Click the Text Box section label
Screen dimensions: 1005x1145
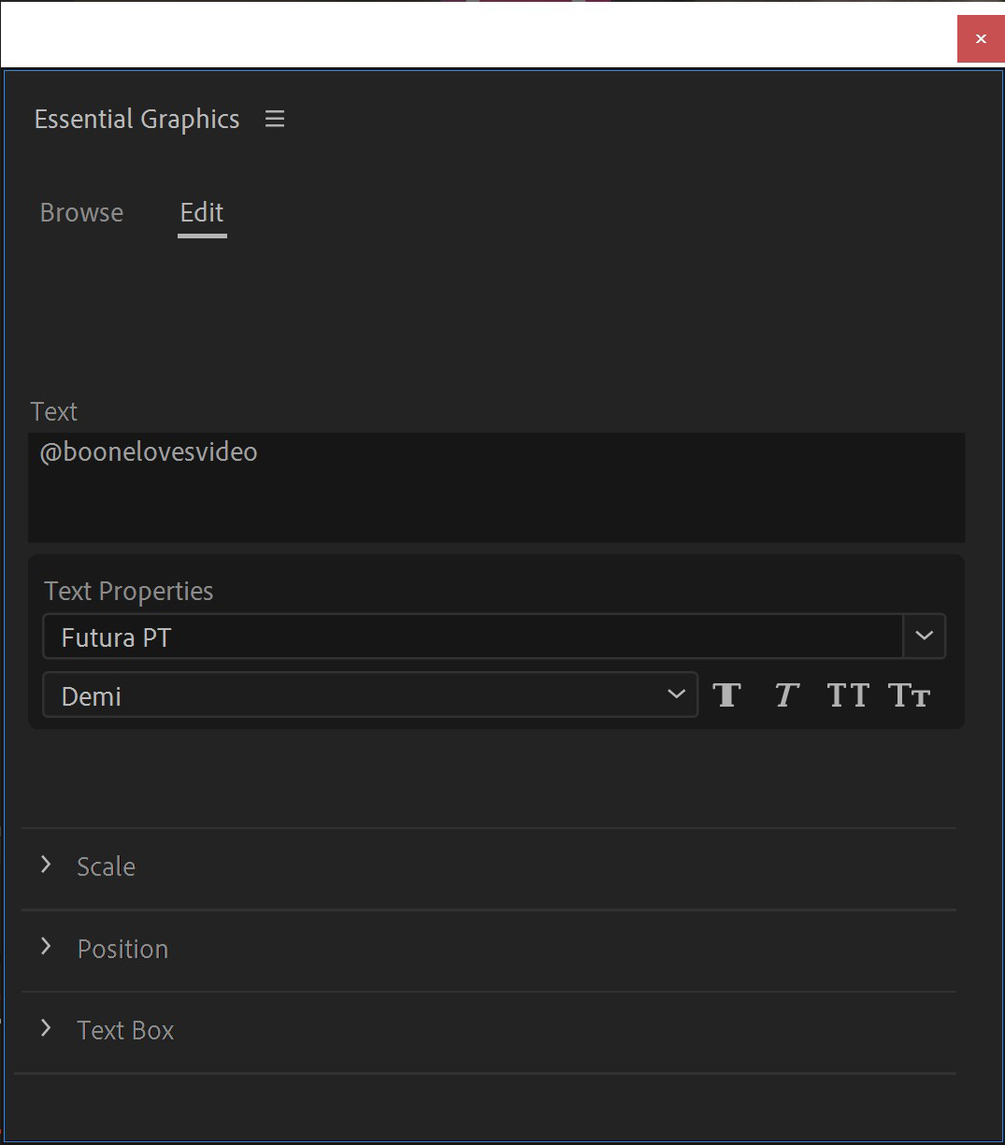[126, 1030]
